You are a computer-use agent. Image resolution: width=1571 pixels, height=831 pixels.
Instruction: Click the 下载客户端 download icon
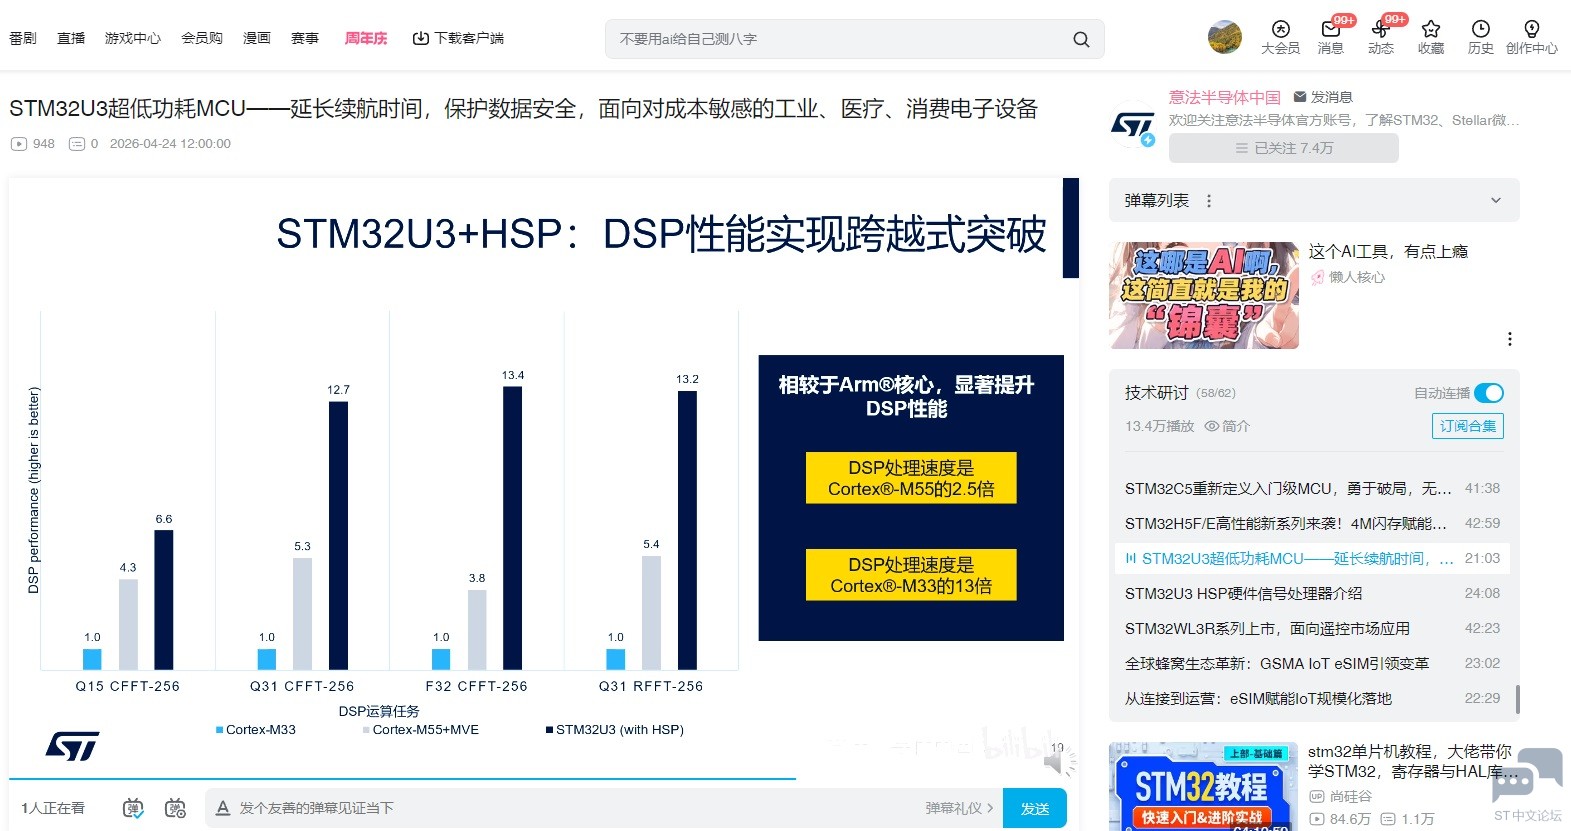point(421,38)
